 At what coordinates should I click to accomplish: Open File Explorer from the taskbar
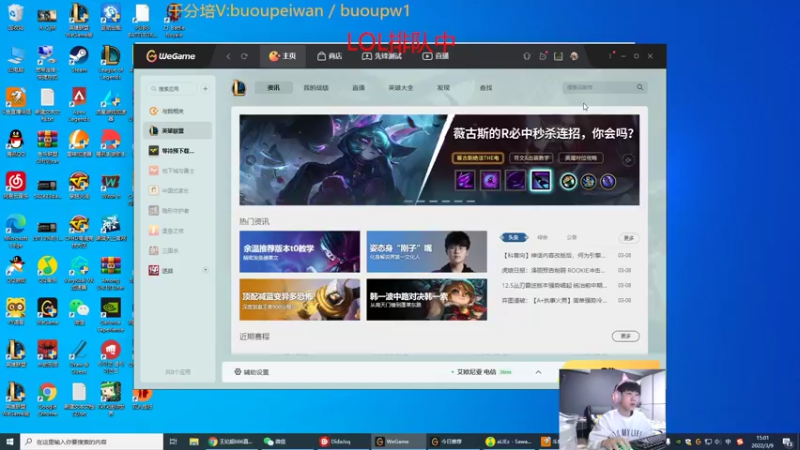pos(194,441)
